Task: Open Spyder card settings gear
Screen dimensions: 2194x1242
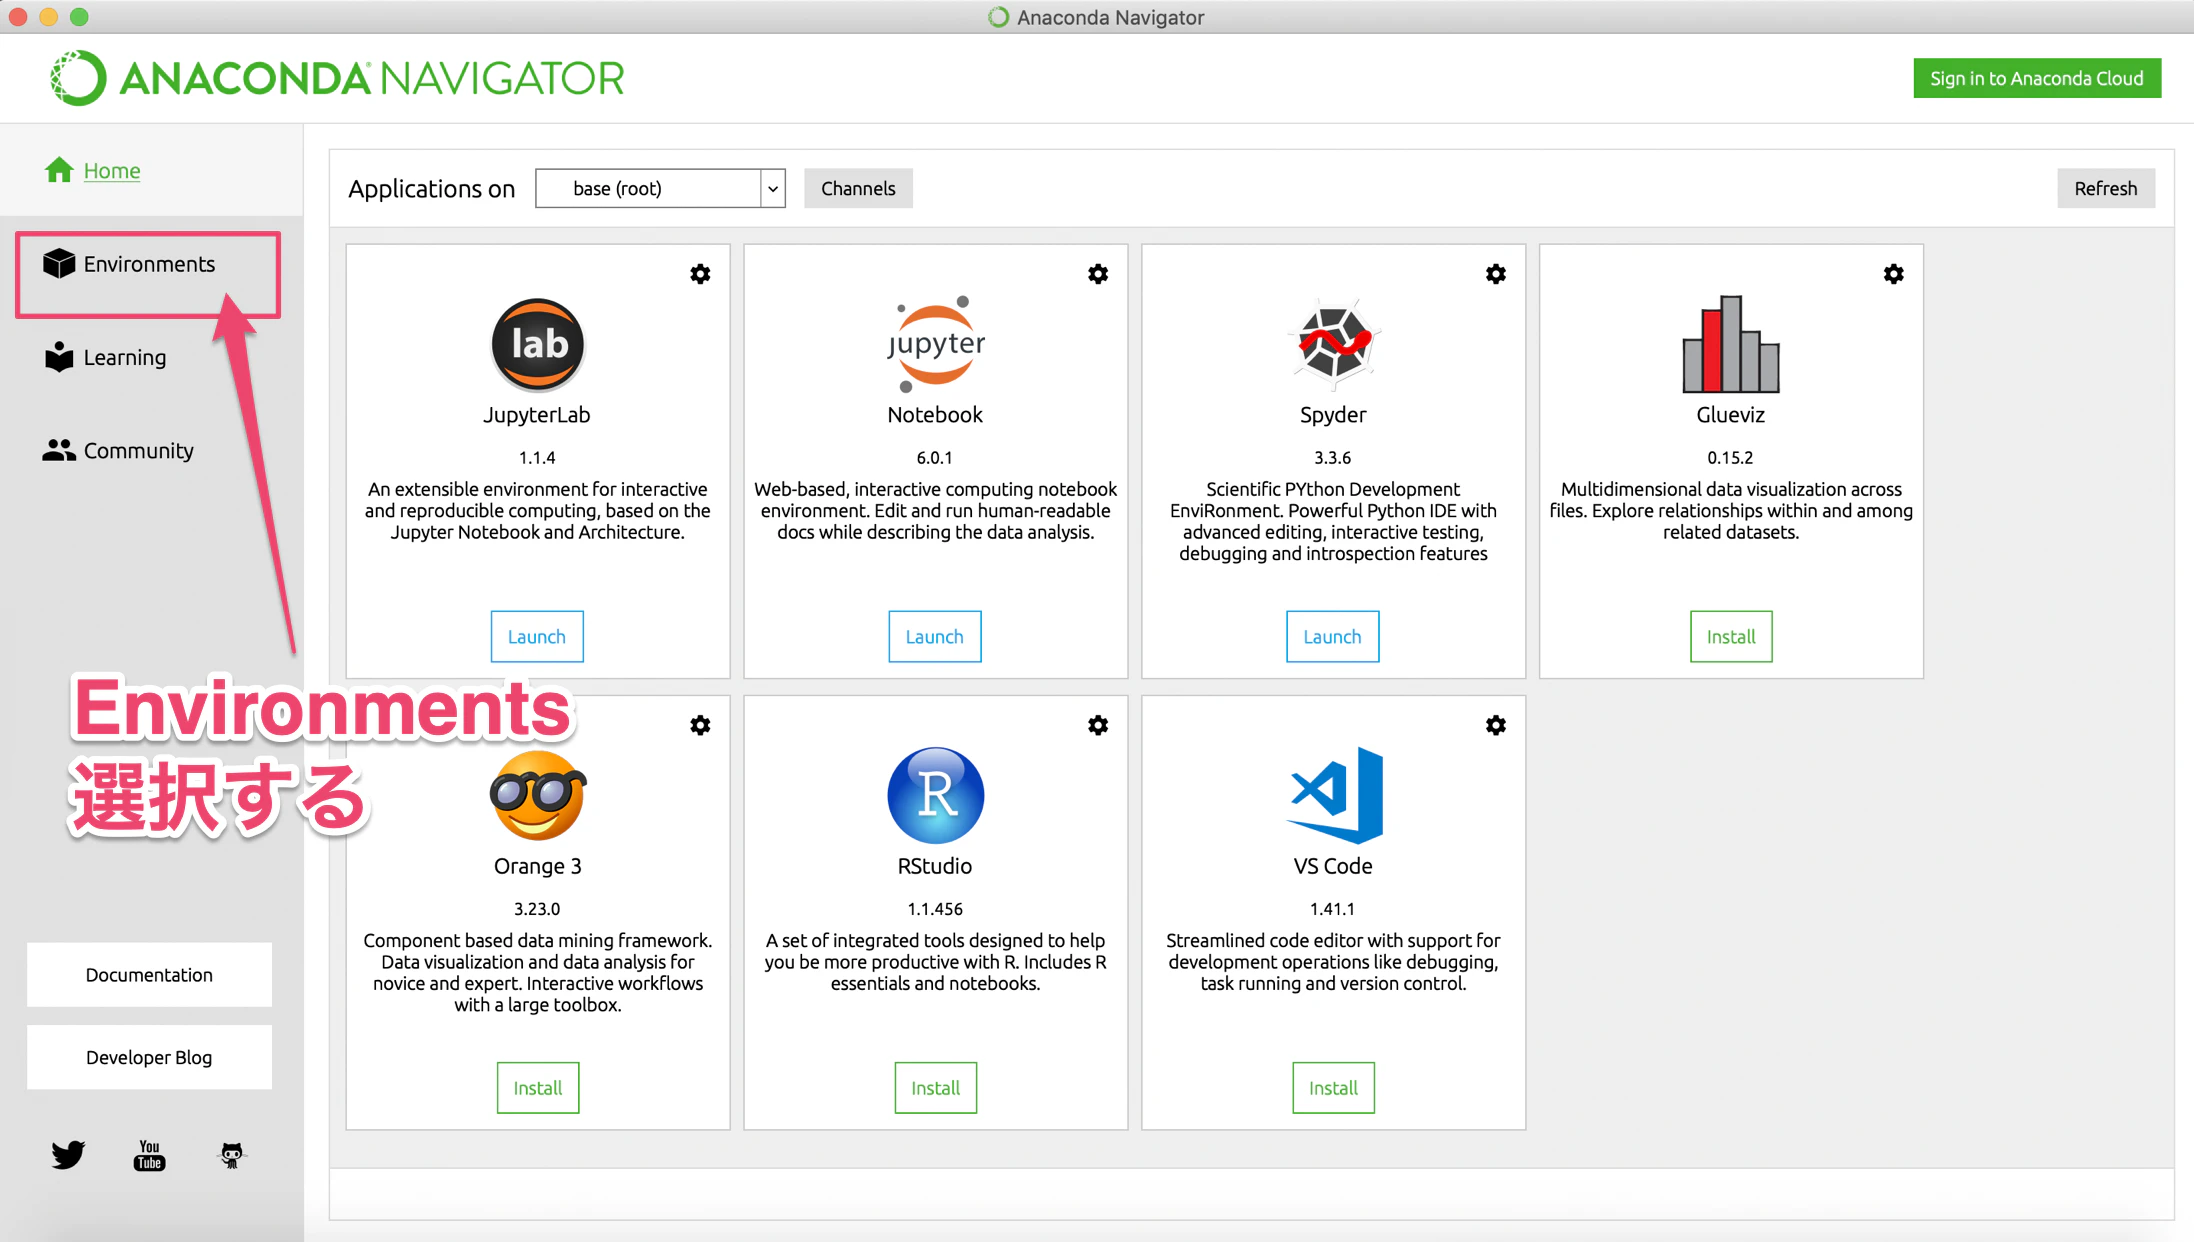Action: click(x=1496, y=274)
